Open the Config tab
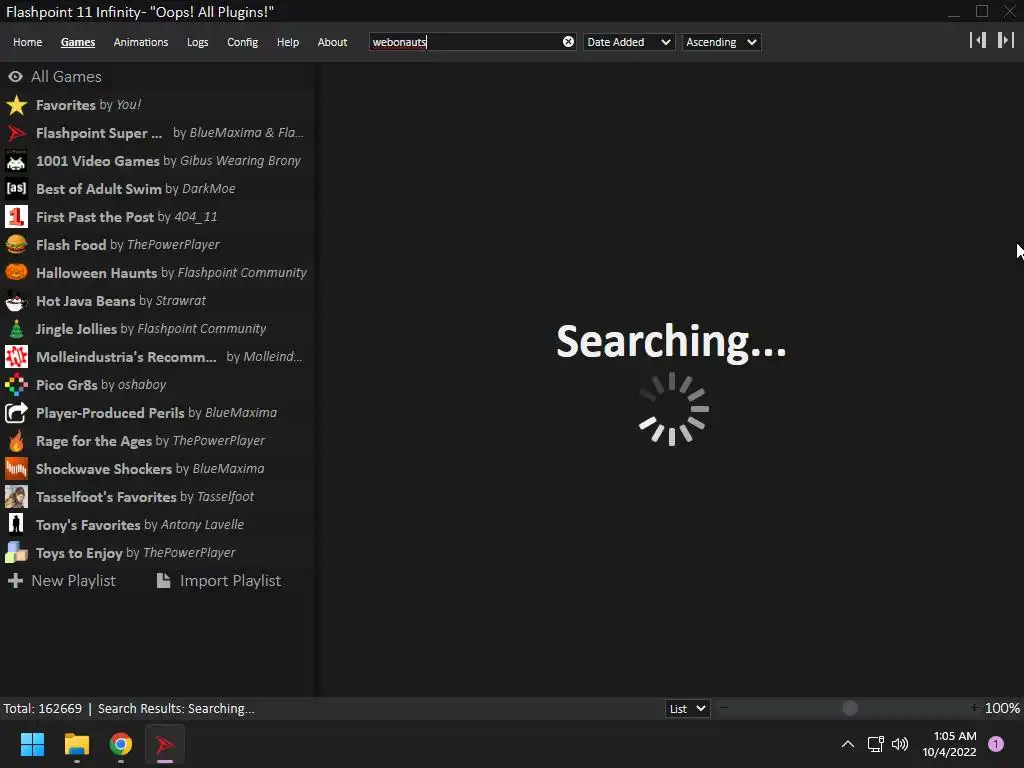This screenshot has height=768, width=1024. point(242,42)
